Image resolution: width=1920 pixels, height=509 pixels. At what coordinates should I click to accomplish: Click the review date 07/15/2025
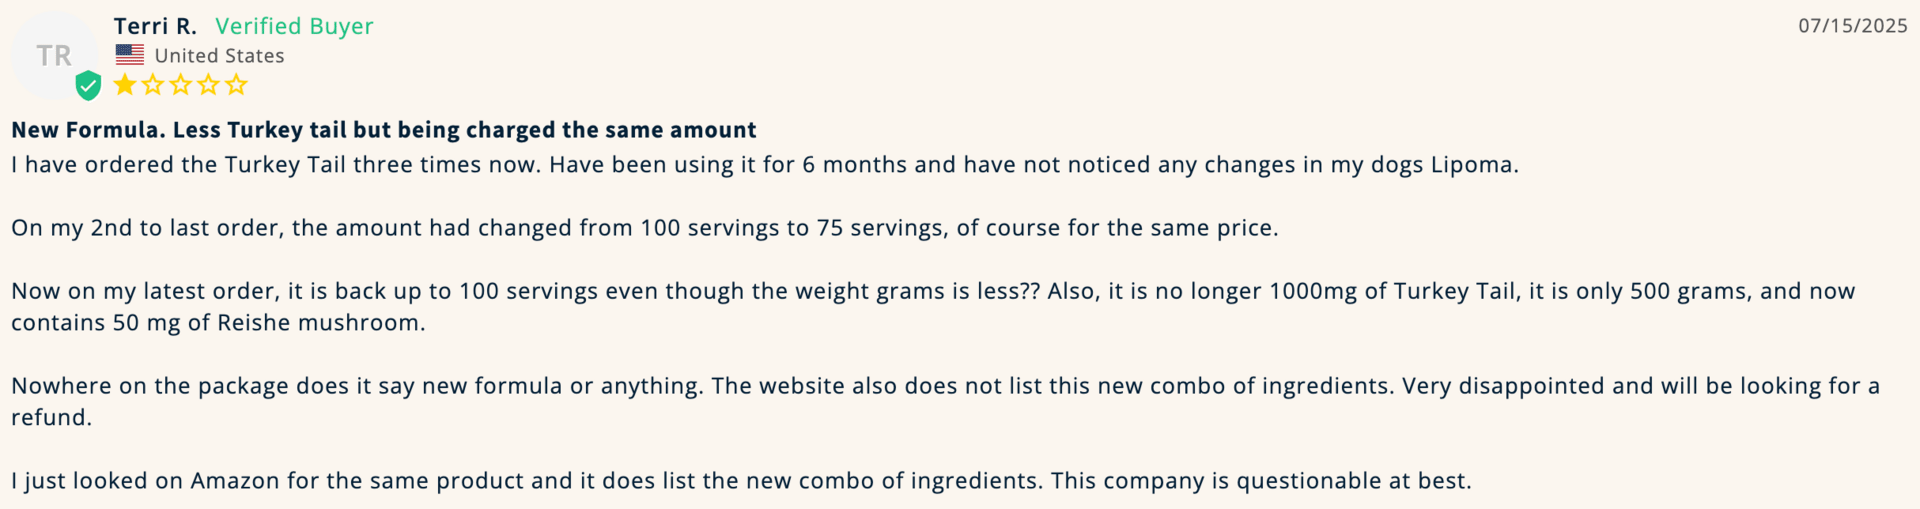1853,26
